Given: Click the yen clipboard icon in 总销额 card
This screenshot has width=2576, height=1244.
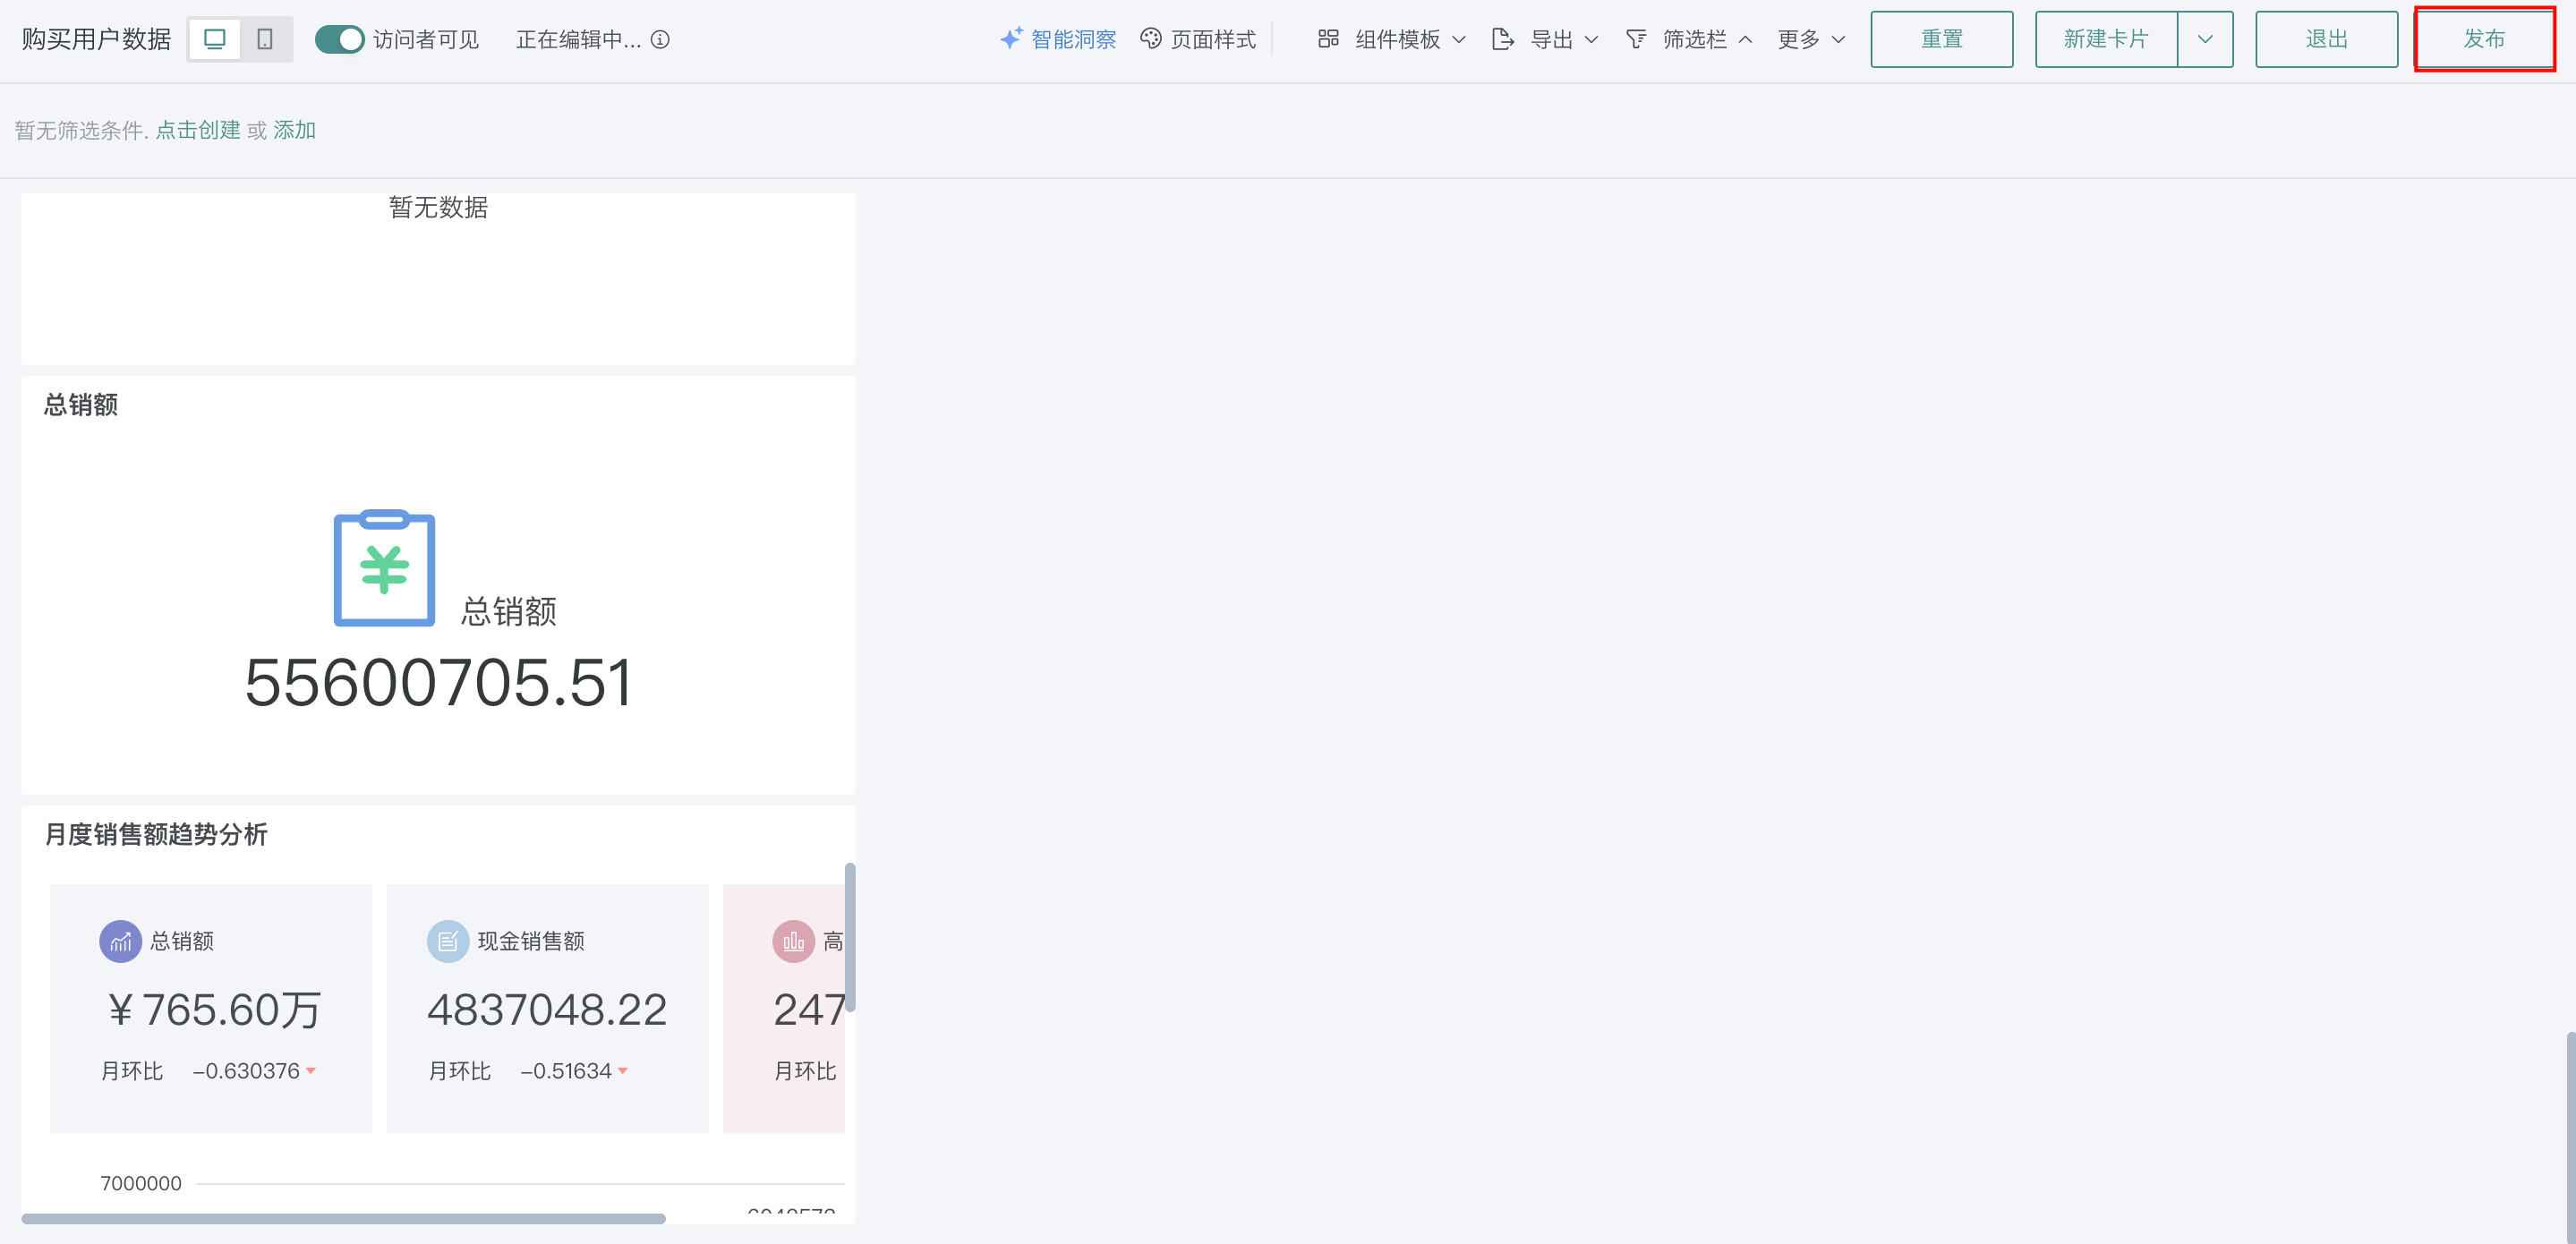Looking at the screenshot, I should point(384,568).
